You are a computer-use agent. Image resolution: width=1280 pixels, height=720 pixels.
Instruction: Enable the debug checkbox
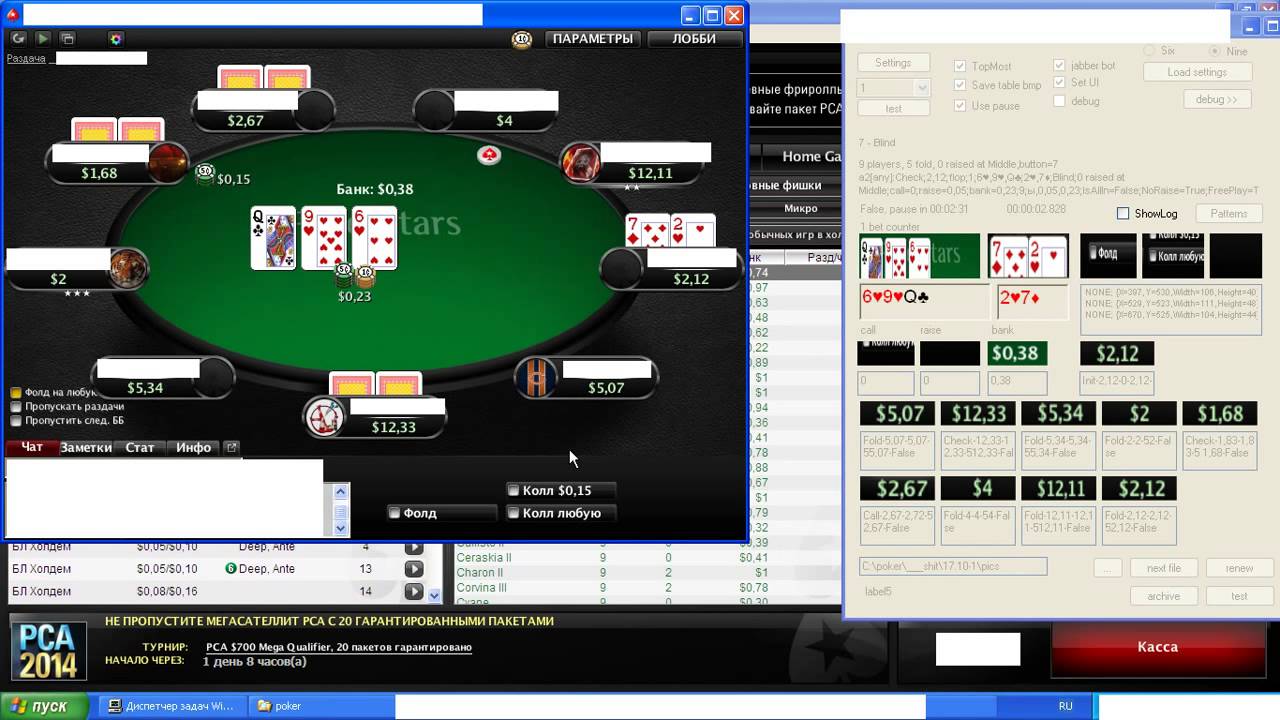(1059, 101)
